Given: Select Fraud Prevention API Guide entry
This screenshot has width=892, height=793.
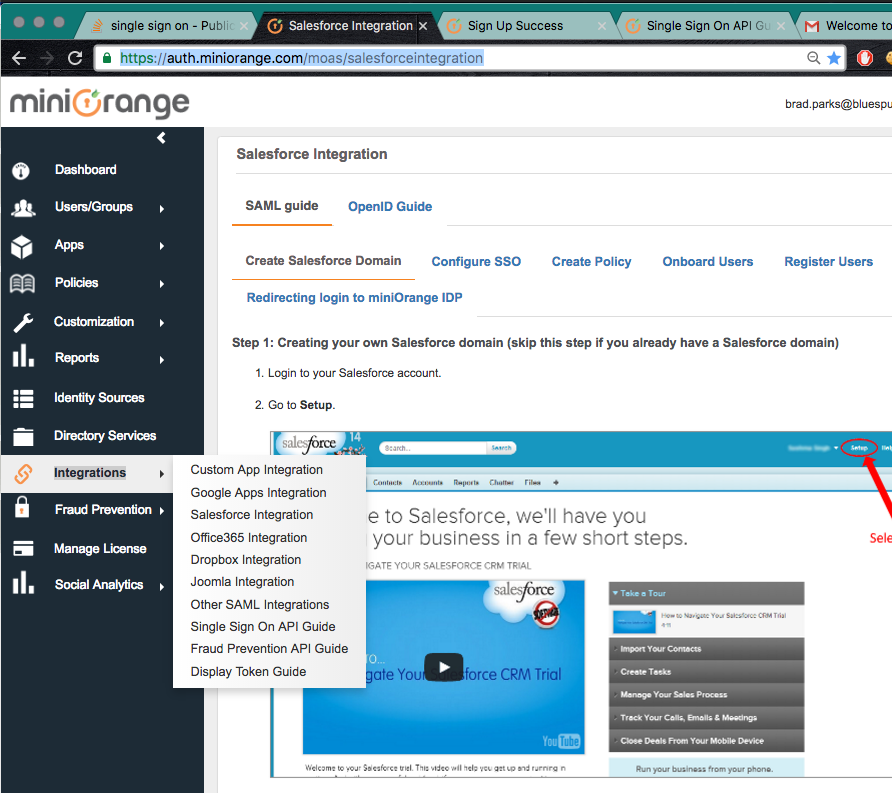Looking at the screenshot, I should [269, 649].
